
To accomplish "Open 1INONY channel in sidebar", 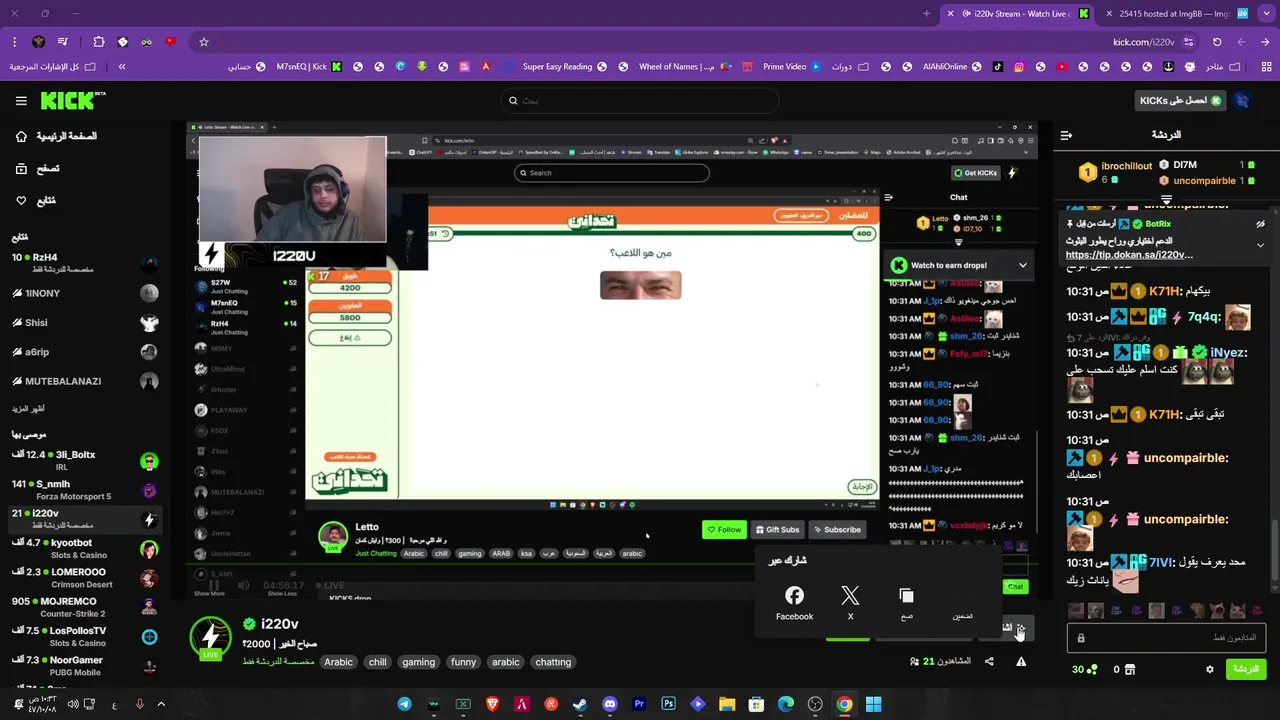I will pyautogui.click(x=85, y=293).
